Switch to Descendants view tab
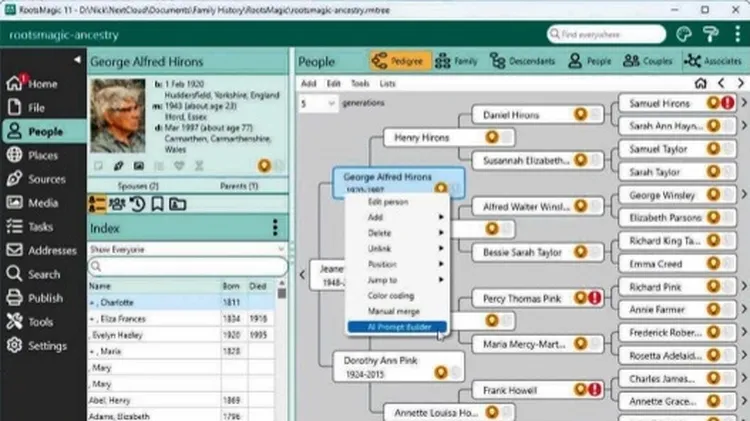The height and width of the screenshot is (421, 750). pyautogui.click(x=523, y=61)
